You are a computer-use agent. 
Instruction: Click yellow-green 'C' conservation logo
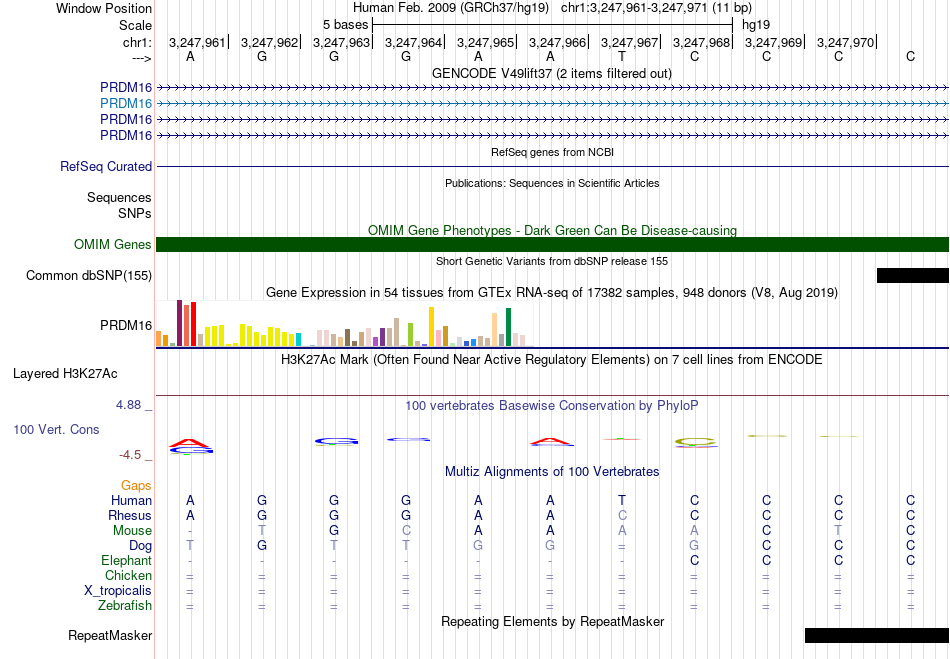pyautogui.click(x=696, y=442)
